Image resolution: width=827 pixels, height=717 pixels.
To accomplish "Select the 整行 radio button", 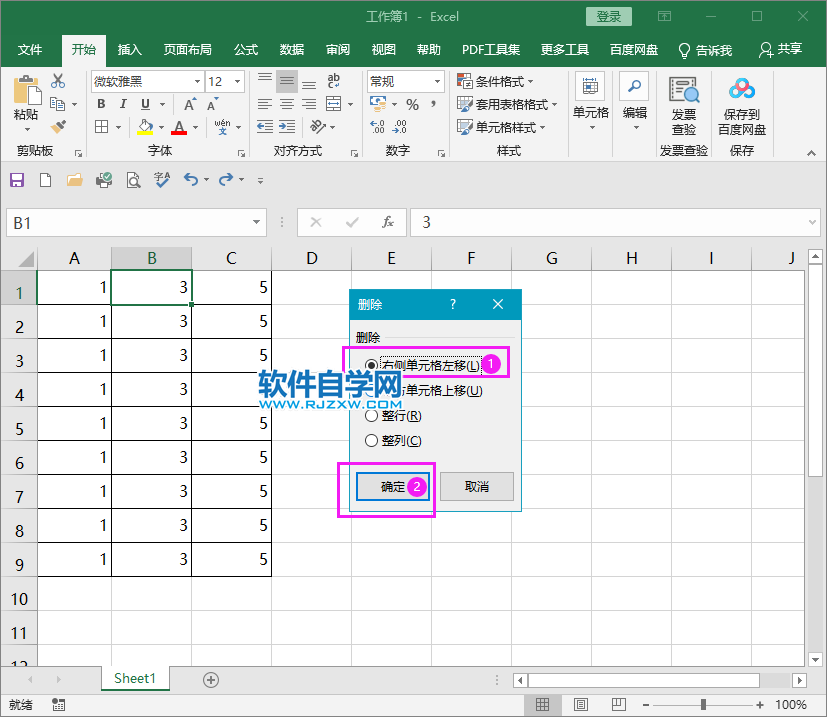I will [371, 416].
